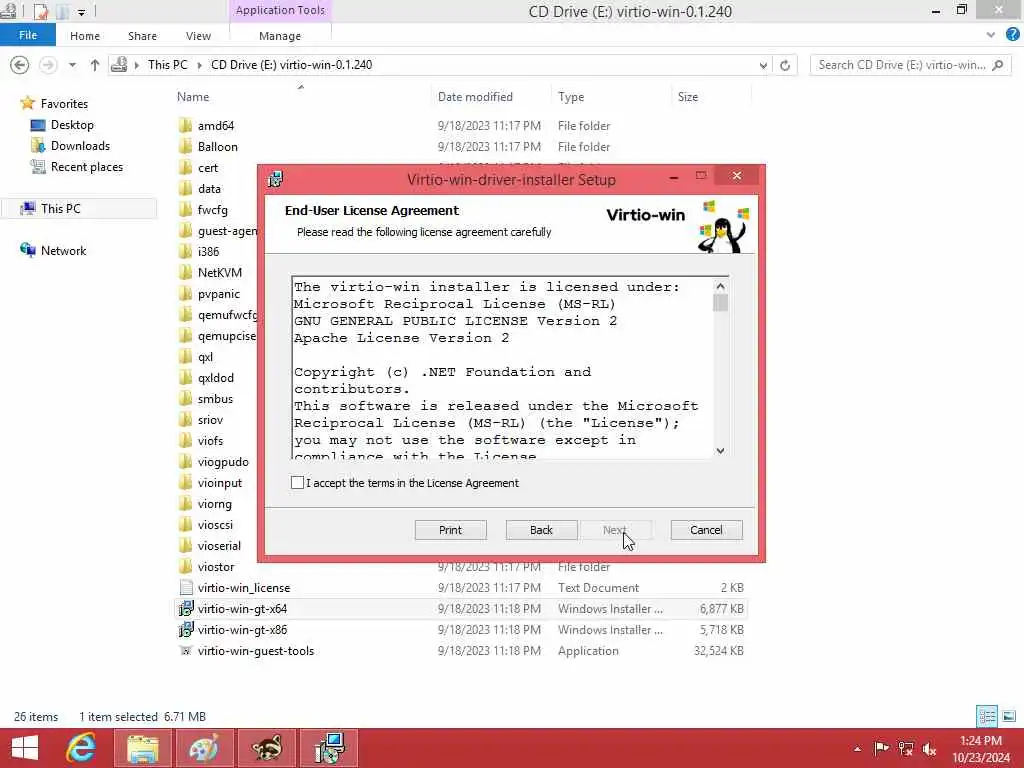Select Network in navigation pane
This screenshot has height=768, width=1024.
[63, 251]
